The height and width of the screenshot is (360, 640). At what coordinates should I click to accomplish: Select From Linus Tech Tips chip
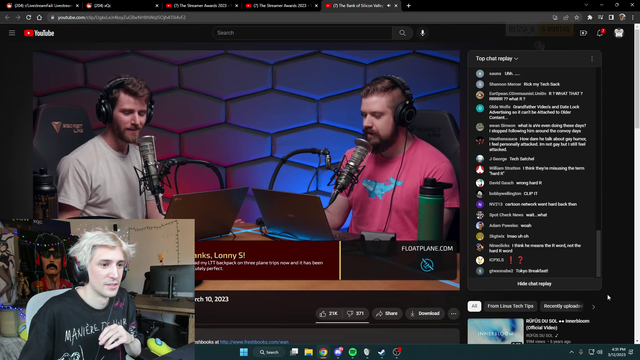(x=510, y=306)
